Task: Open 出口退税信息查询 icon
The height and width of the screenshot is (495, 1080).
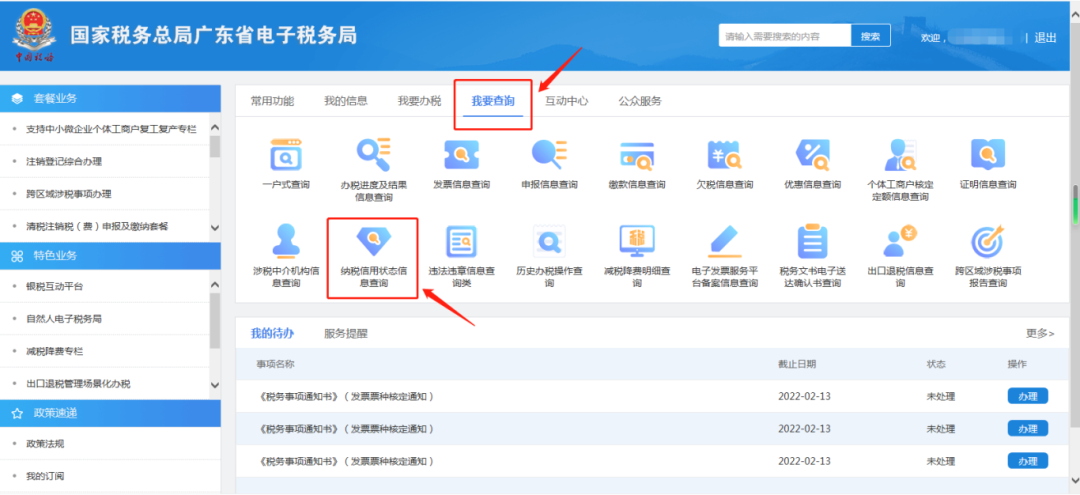Action: point(900,242)
